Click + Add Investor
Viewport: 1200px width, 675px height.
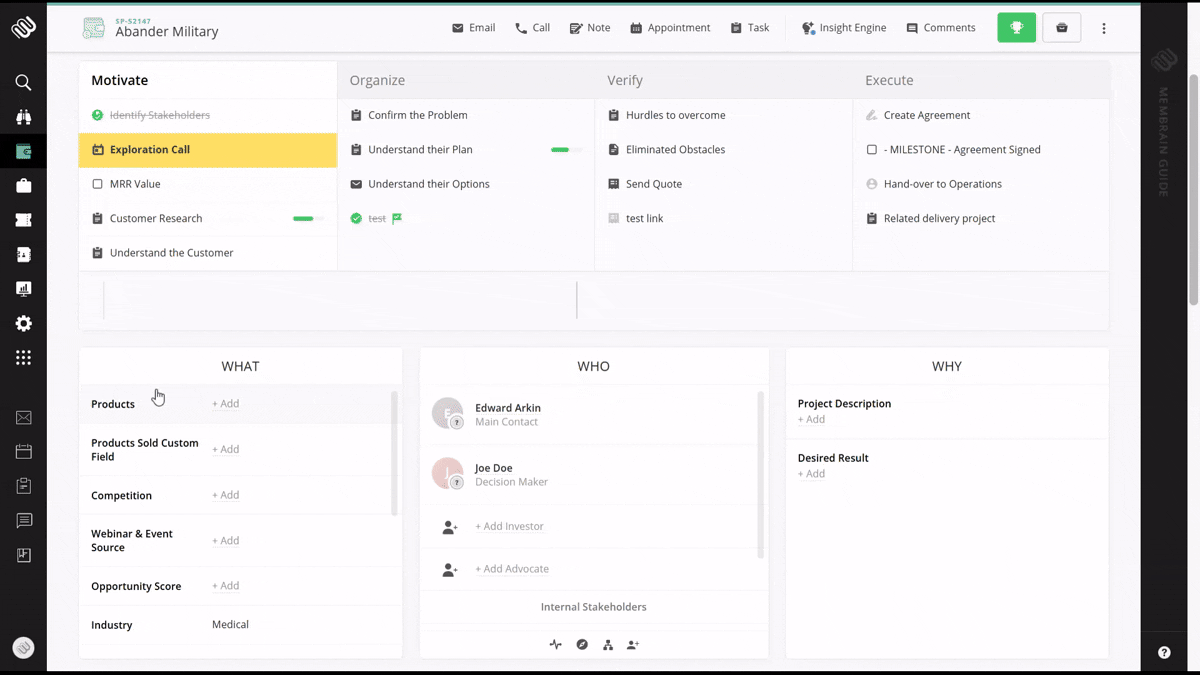(509, 526)
